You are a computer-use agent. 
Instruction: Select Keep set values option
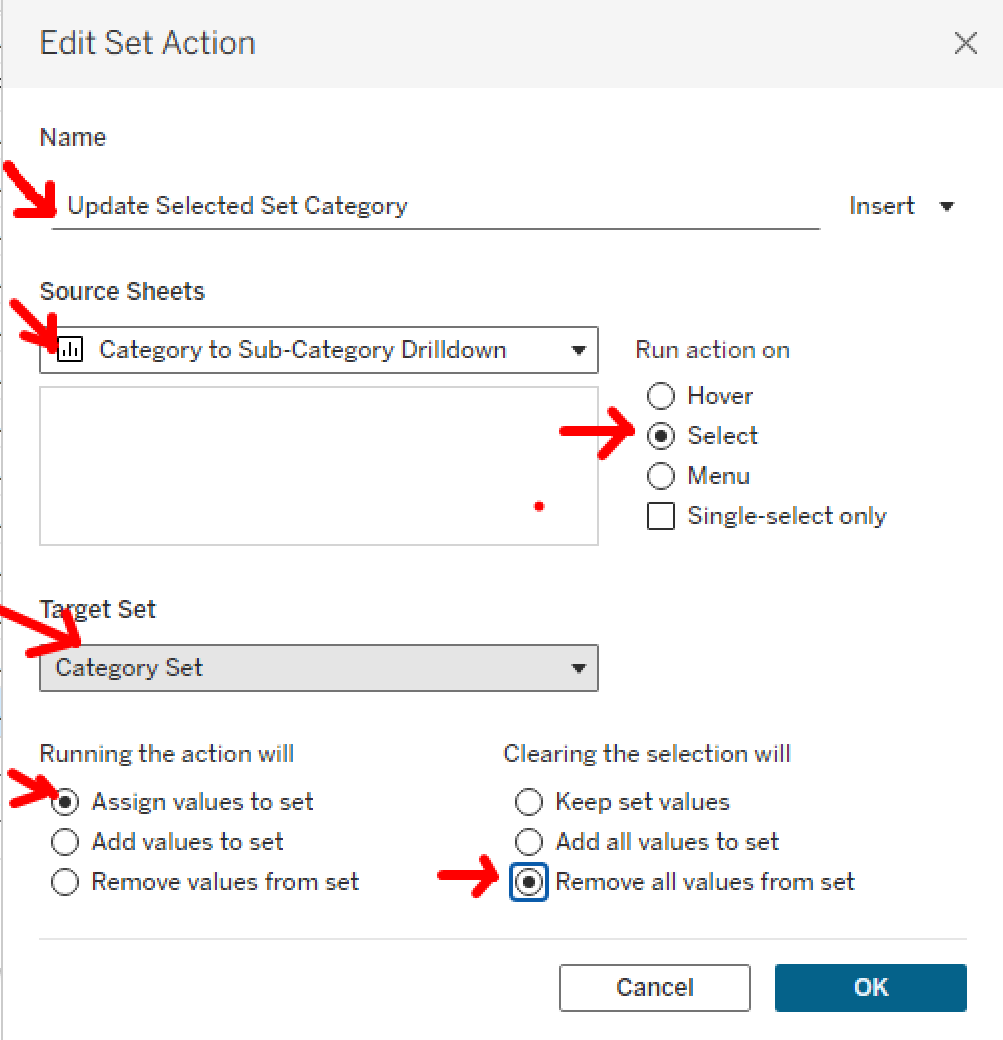[529, 802]
